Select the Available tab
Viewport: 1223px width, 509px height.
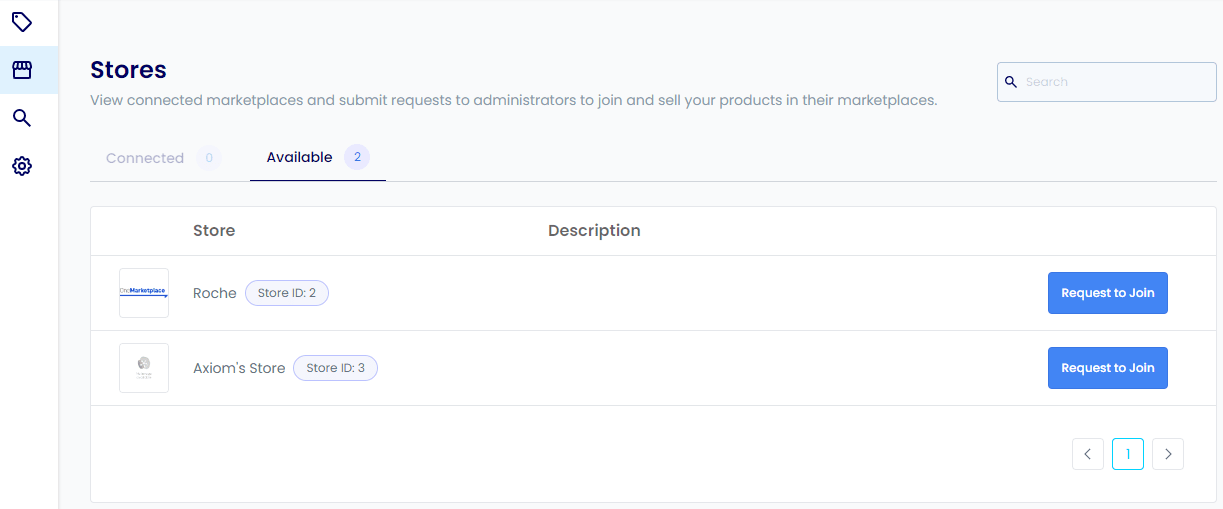[299, 158]
